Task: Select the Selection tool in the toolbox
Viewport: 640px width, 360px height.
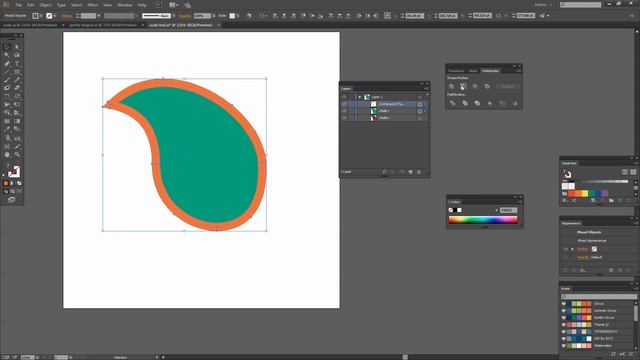Action: (x=7, y=47)
